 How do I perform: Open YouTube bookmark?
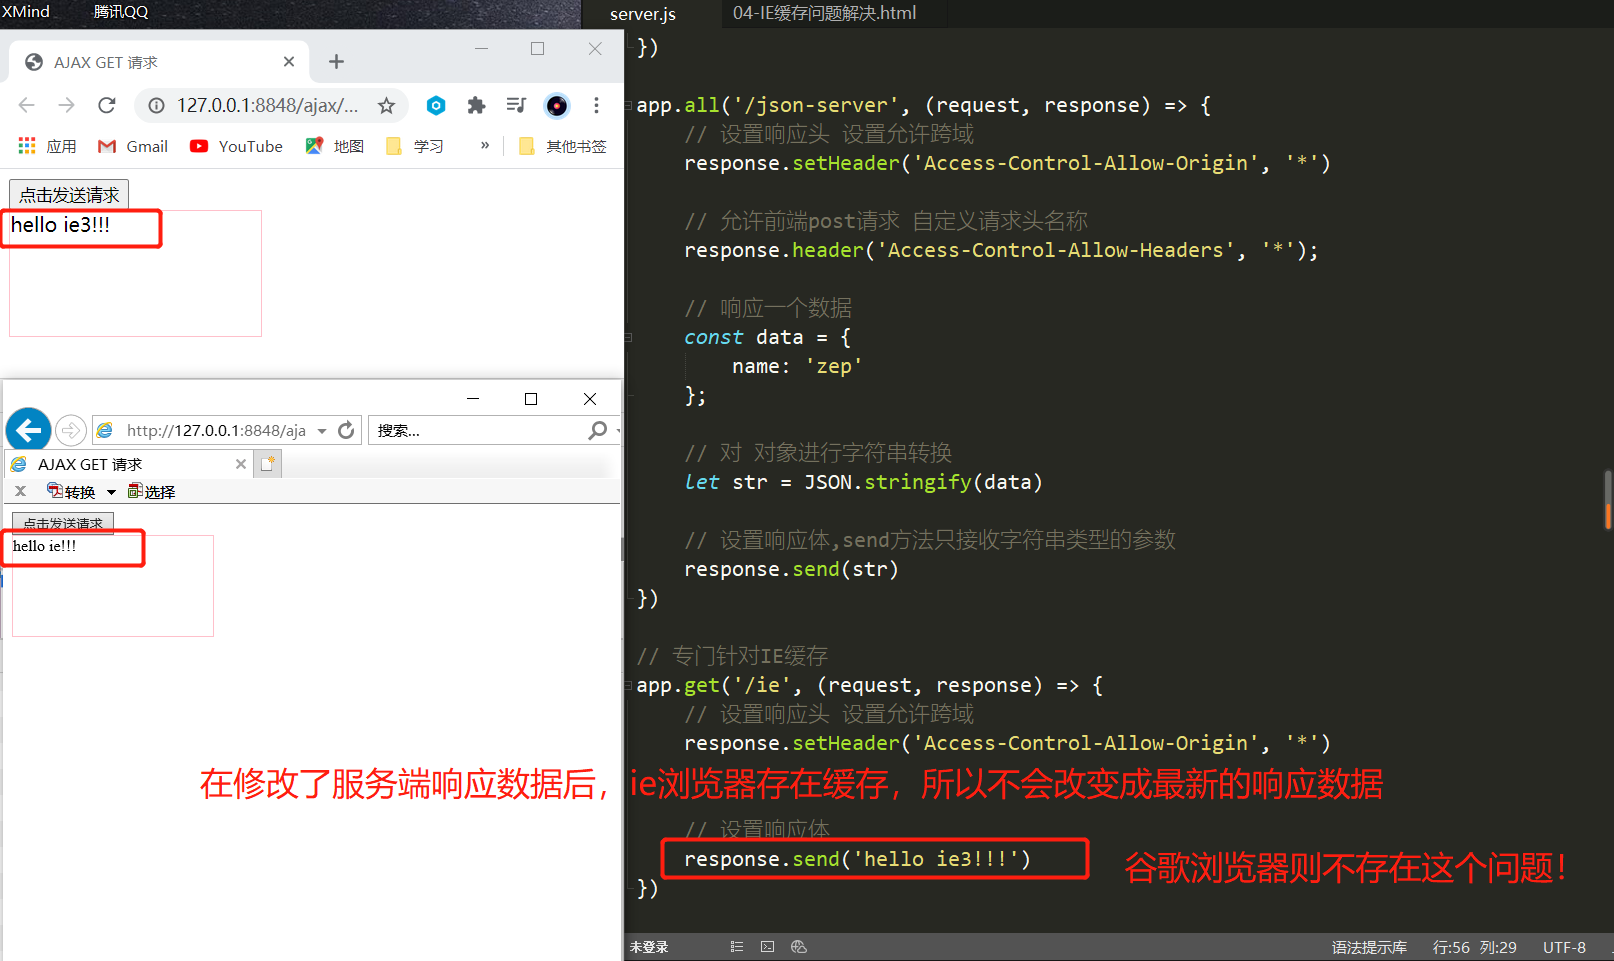(236, 146)
